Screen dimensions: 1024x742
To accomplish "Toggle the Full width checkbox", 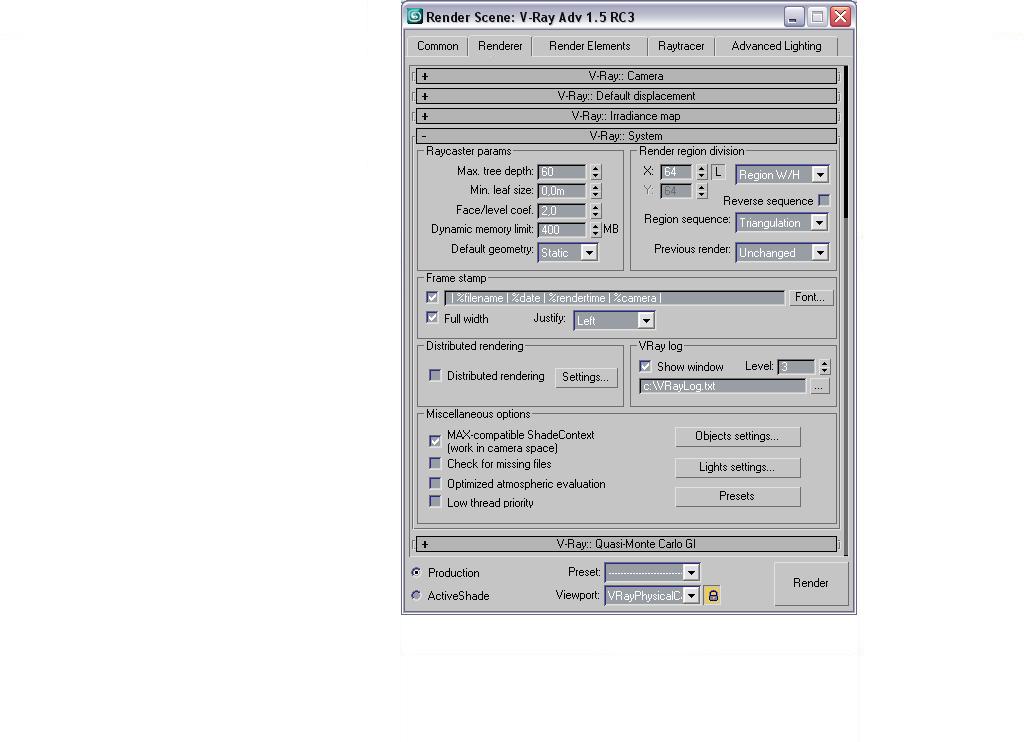I will point(432,317).
